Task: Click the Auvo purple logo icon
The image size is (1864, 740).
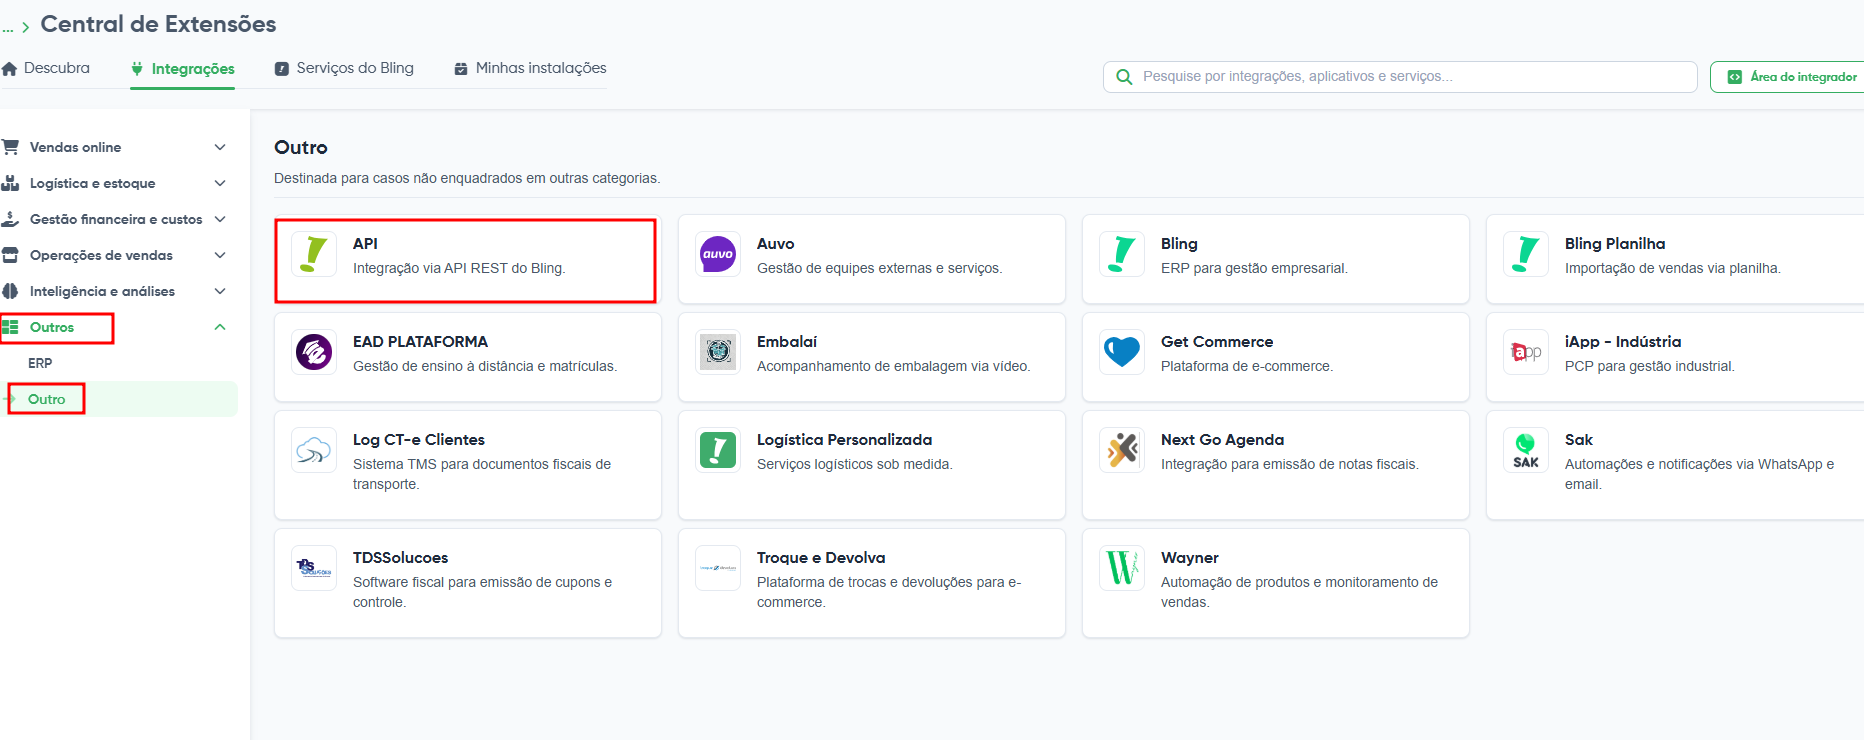Action: pos(718,254)
